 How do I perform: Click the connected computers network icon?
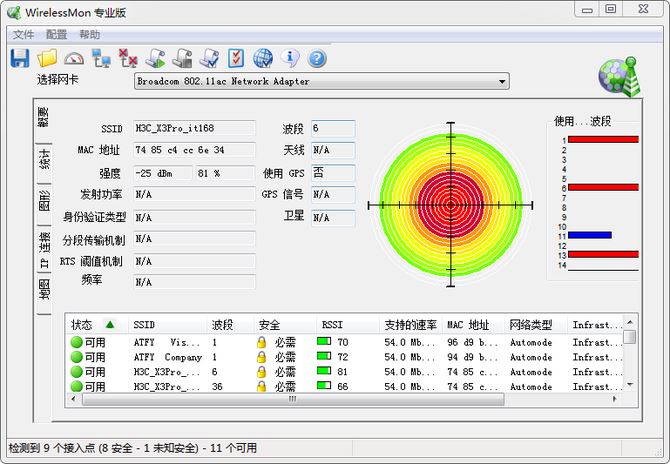tap(101, 59)
